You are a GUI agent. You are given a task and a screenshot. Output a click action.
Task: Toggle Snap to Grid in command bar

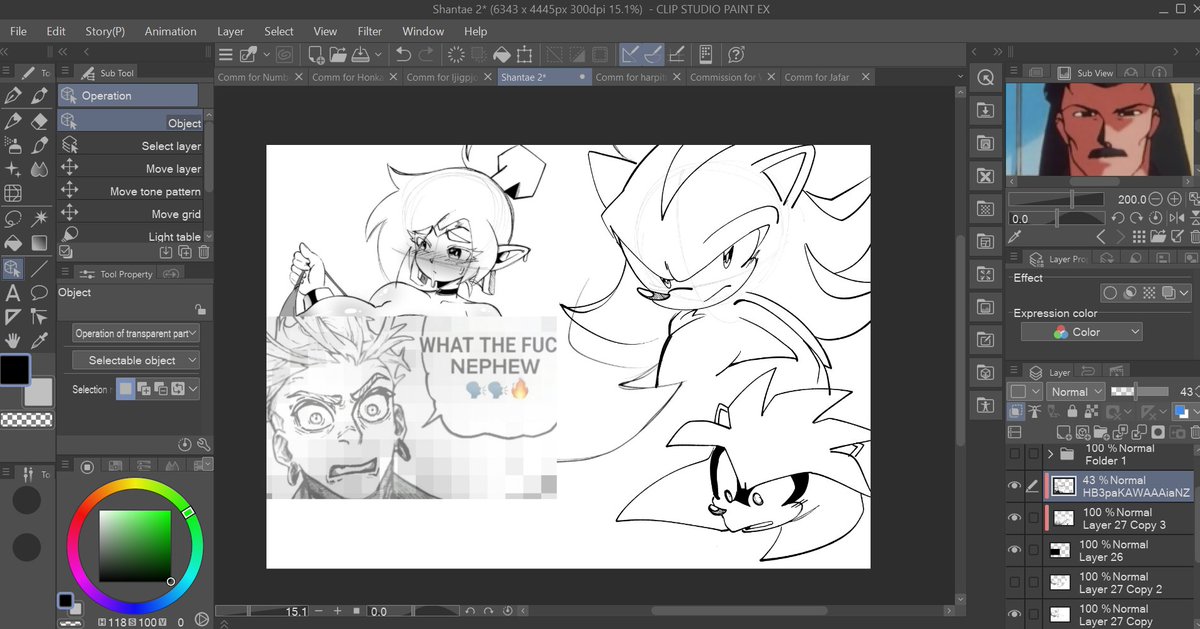point(677,54)
